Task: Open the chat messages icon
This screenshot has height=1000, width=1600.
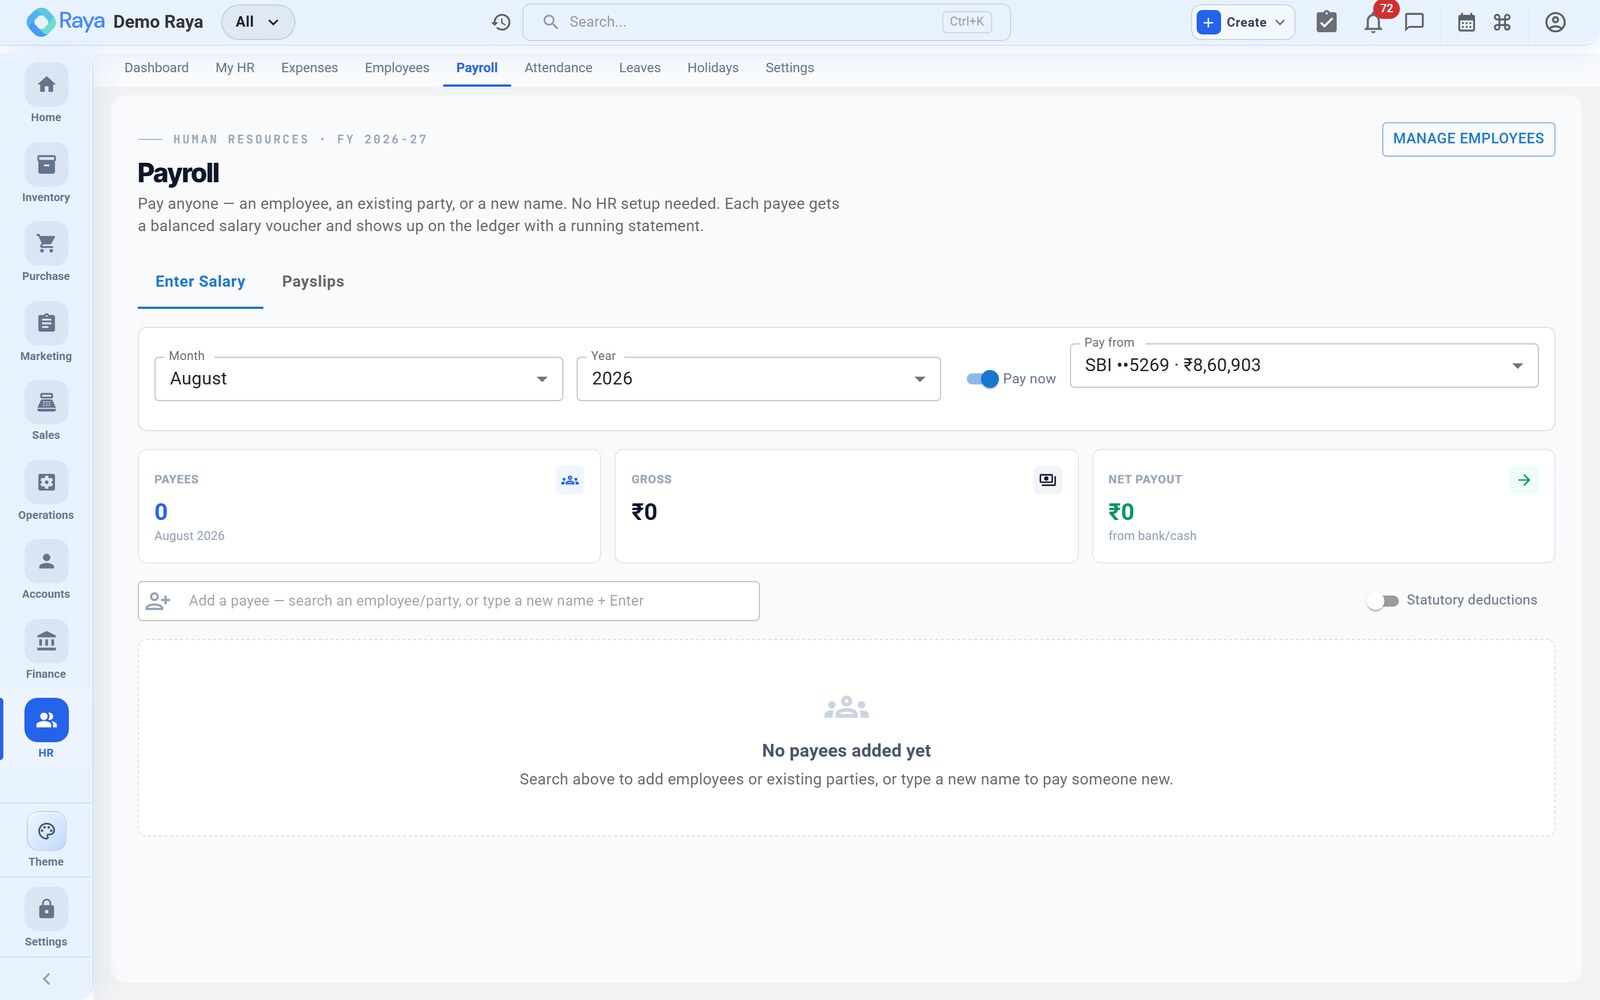Action: [x=1414, y=22]
